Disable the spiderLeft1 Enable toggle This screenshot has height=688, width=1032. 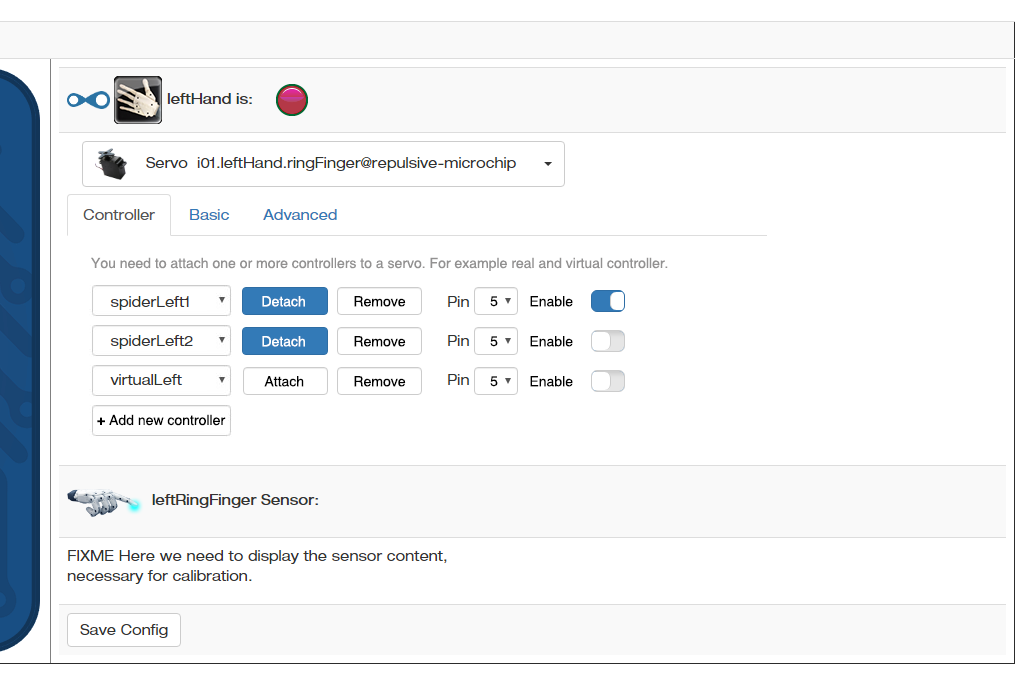[x=607, y=302]
